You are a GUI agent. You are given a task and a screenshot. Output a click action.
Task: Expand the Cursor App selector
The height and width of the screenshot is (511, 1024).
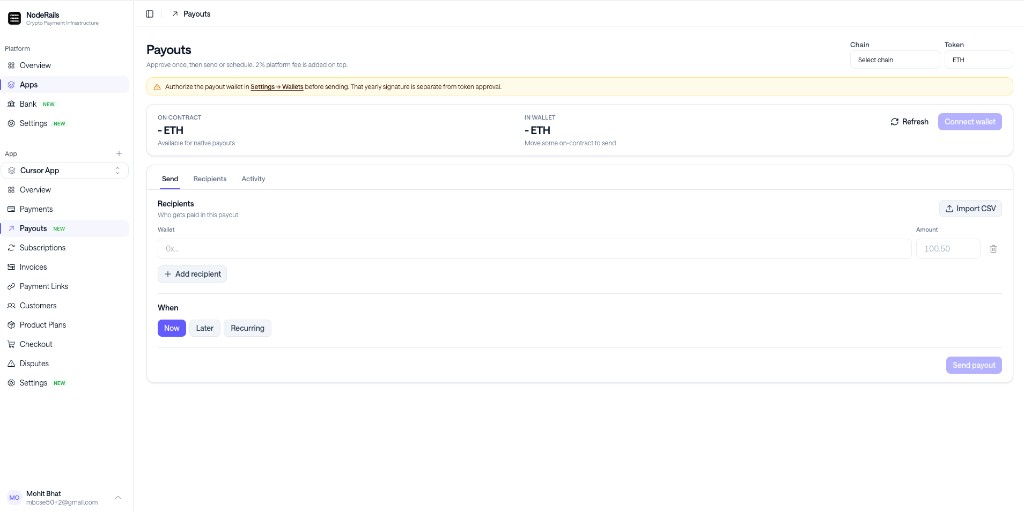[65, 171]
